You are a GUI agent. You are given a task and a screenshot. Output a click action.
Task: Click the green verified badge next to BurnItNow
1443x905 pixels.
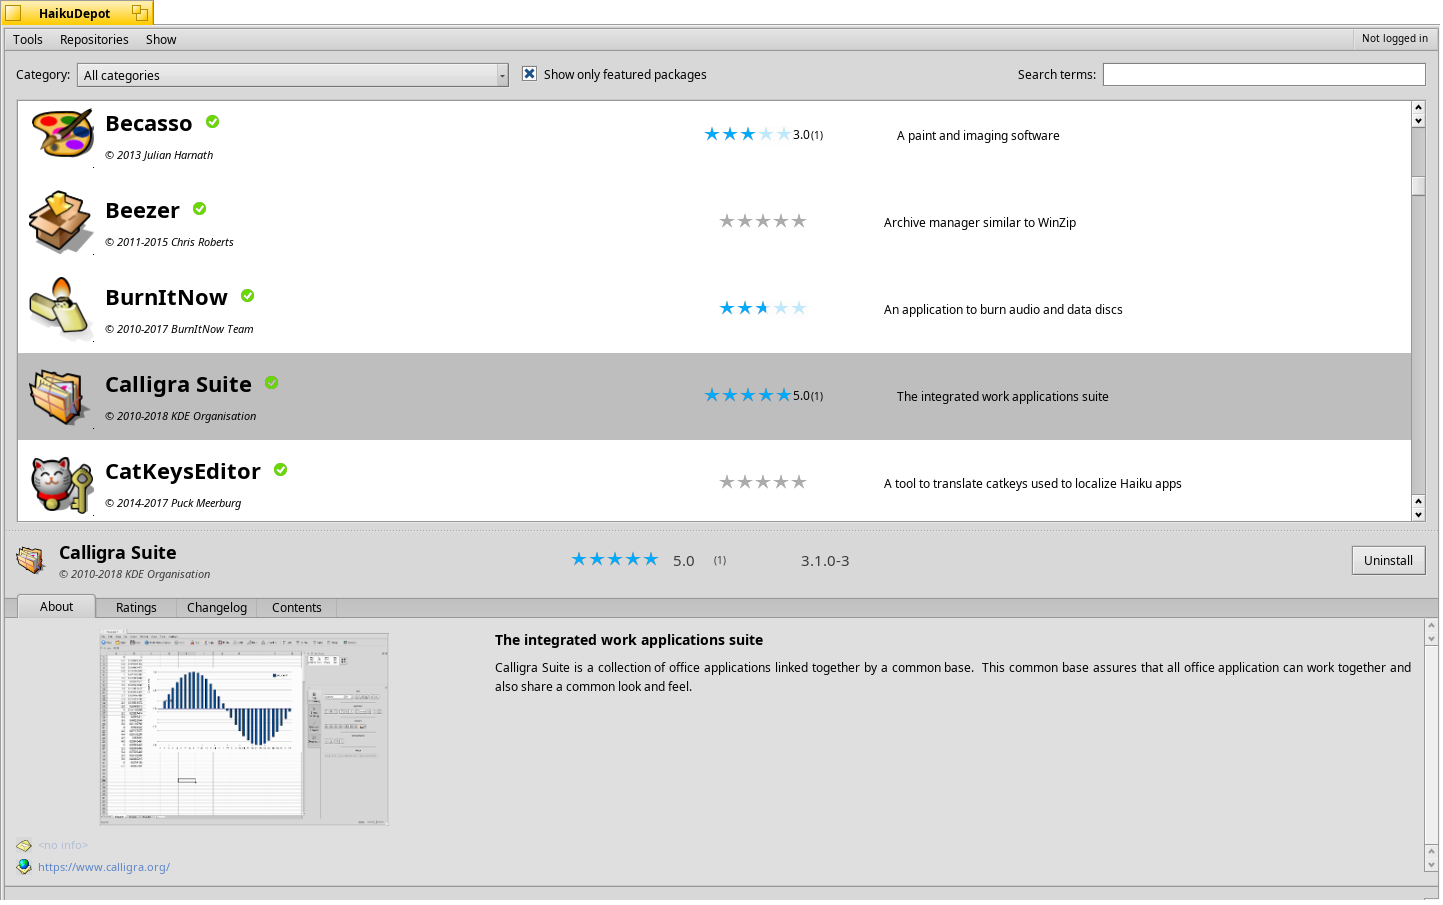[x=248, y=296]
